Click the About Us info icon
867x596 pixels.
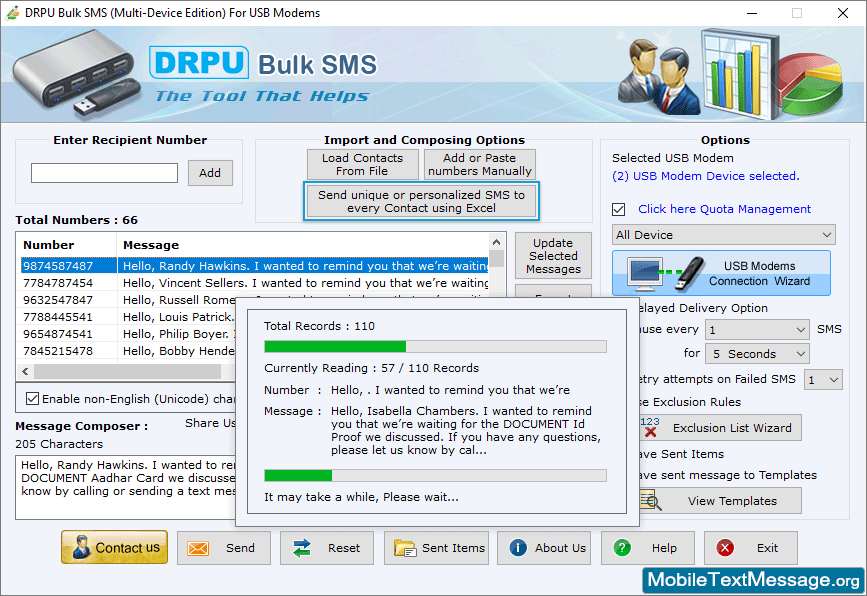coord(518,548)
